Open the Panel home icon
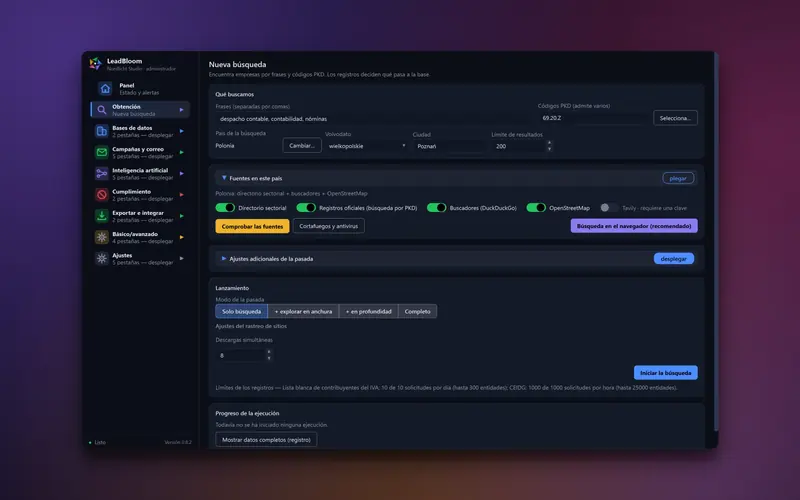Screen dimensions: 800x500 pos(105,89)
